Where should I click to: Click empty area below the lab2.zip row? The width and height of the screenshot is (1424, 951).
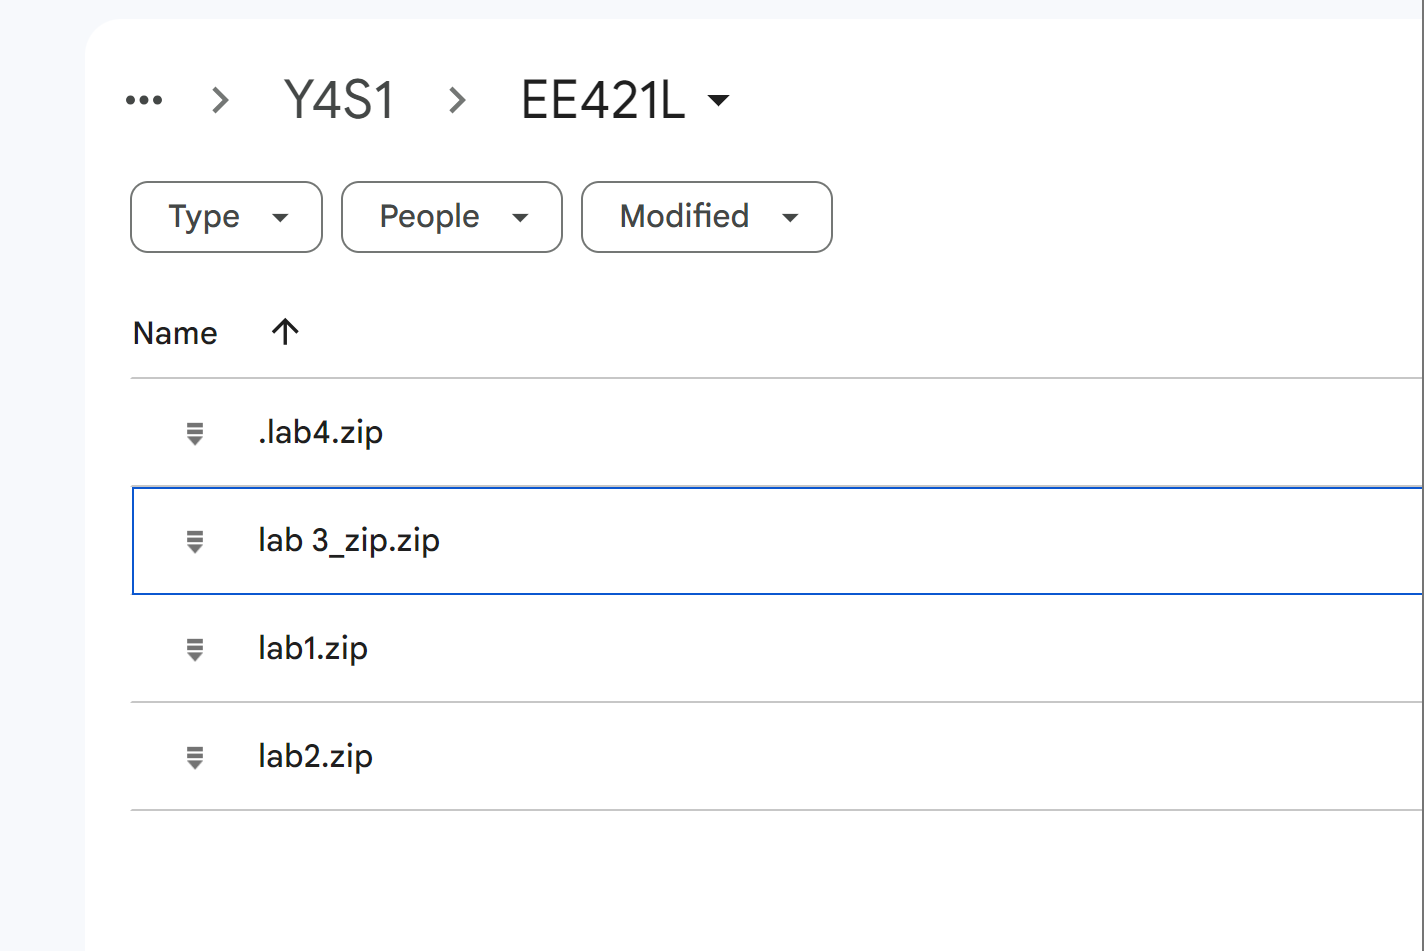[700, 880]
